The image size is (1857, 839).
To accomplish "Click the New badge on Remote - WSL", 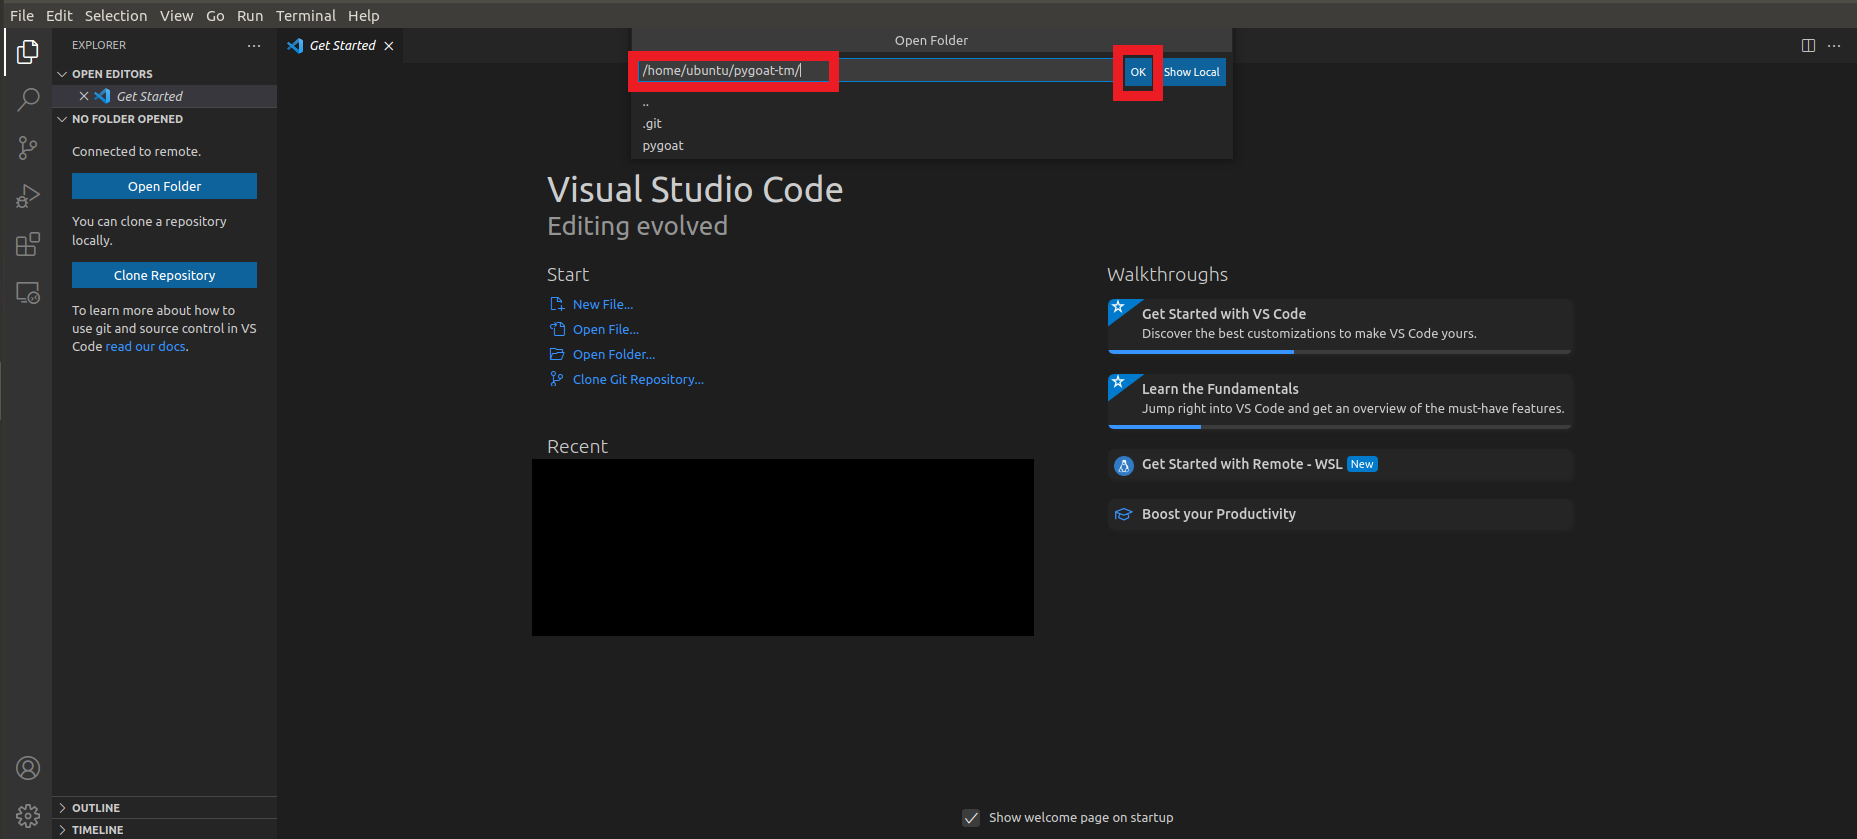I will click(1362, 464).
